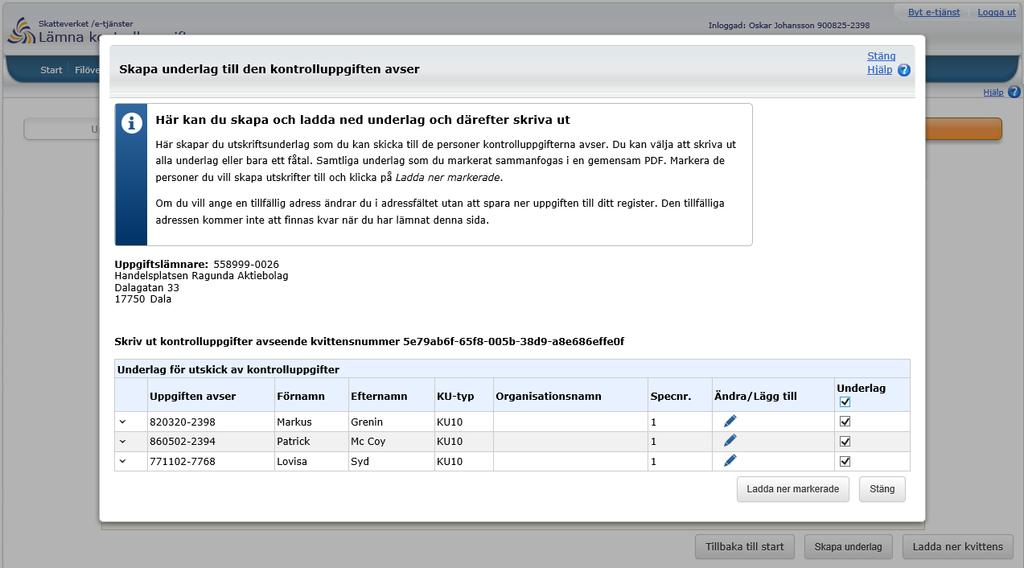This screenshot has height=568, width=1024.
Task: Click the edit pencil for Patrick Mc Coy
Action: 729,441
